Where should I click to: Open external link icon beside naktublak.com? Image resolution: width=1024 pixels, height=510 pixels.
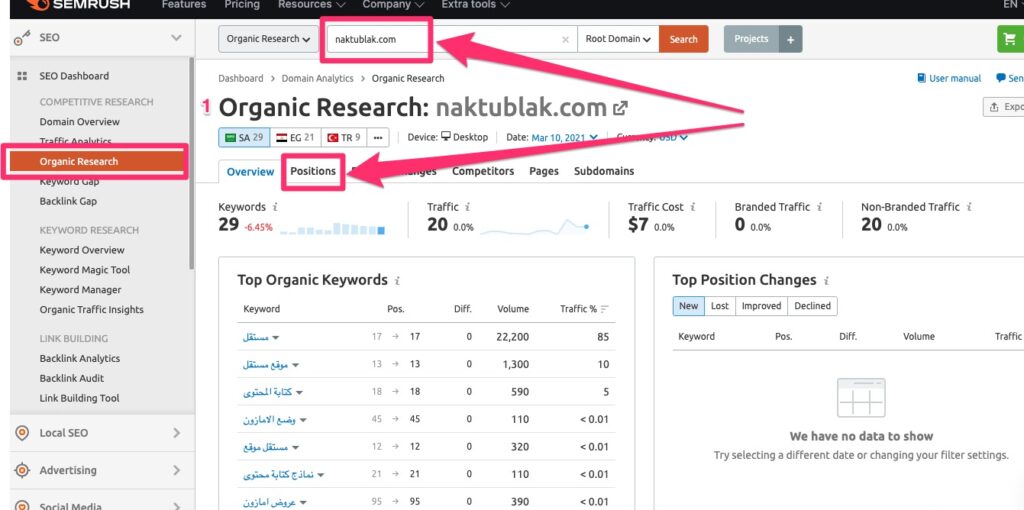click(x=621, y=108)
